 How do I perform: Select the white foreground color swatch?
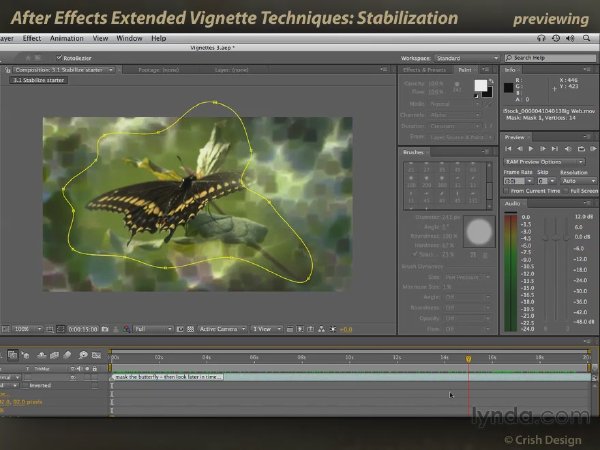coord(481,85)
